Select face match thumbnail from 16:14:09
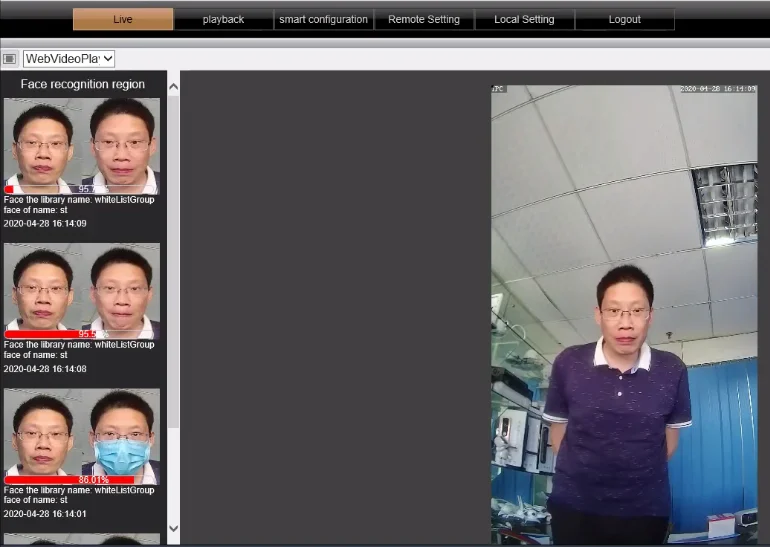Image resolution: width=770 pixels, height=547 pixels. click(82, 146)
